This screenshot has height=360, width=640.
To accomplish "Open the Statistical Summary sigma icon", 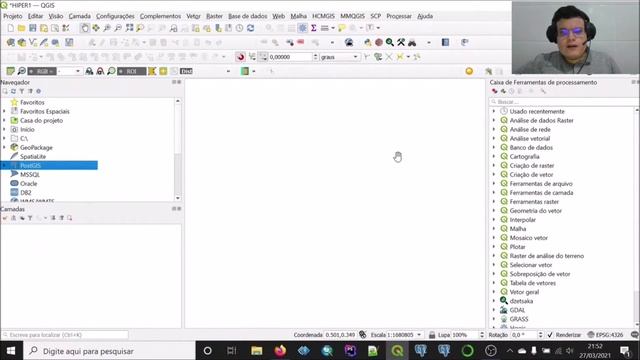I will (313, 28).
